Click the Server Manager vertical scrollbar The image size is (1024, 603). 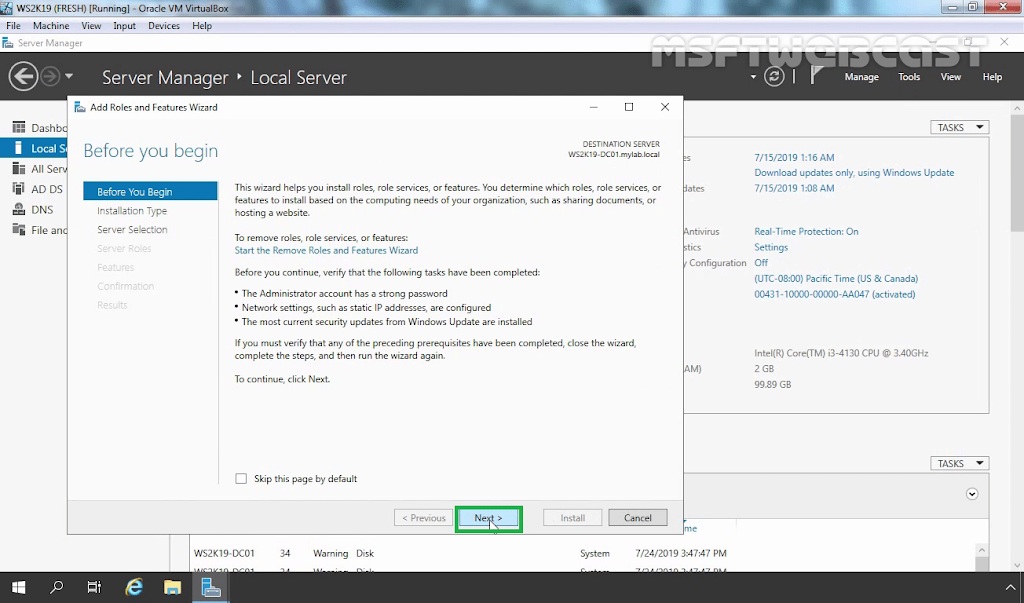tap(1017, 173)
